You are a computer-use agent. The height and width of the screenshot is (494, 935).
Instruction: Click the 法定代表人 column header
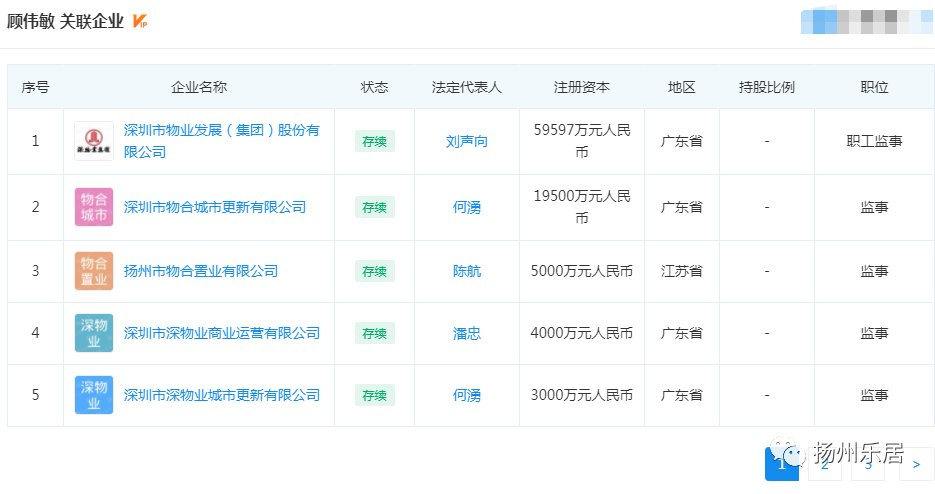[x=466, y=87]
